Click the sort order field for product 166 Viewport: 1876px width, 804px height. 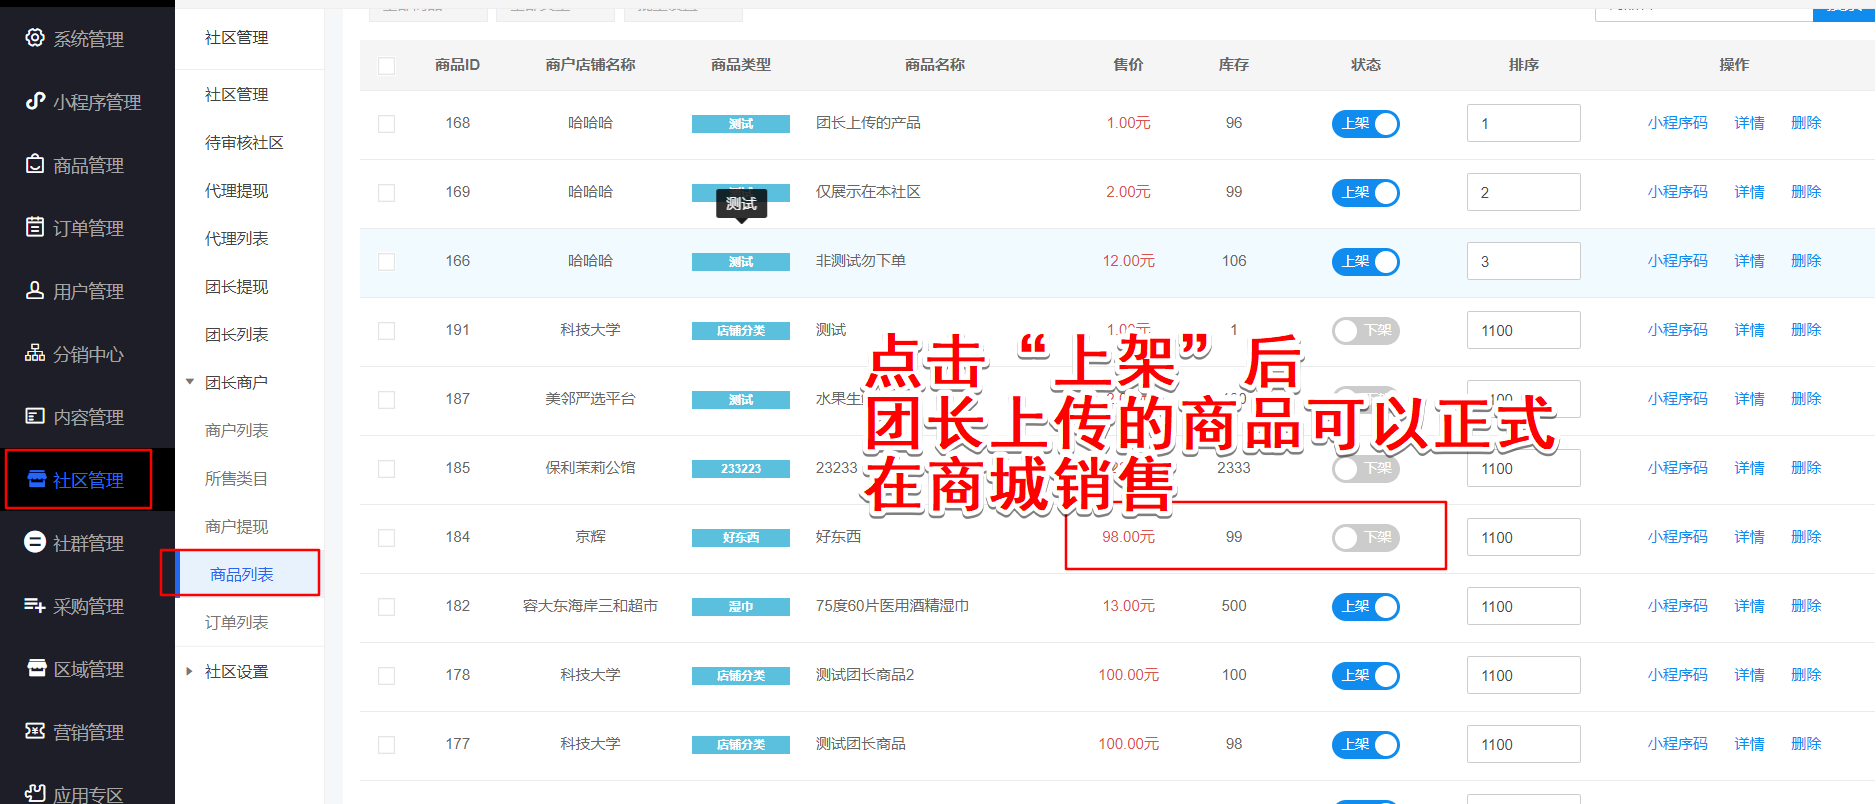click(1523, 261)
